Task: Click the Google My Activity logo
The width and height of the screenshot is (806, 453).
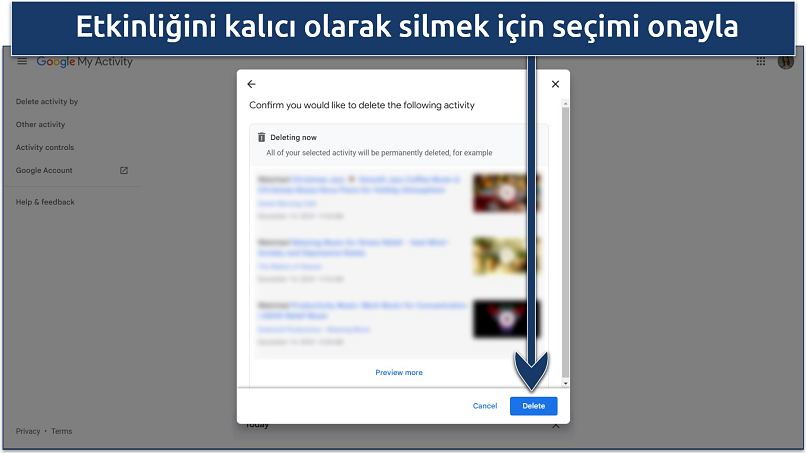Action: coord(84,62)
